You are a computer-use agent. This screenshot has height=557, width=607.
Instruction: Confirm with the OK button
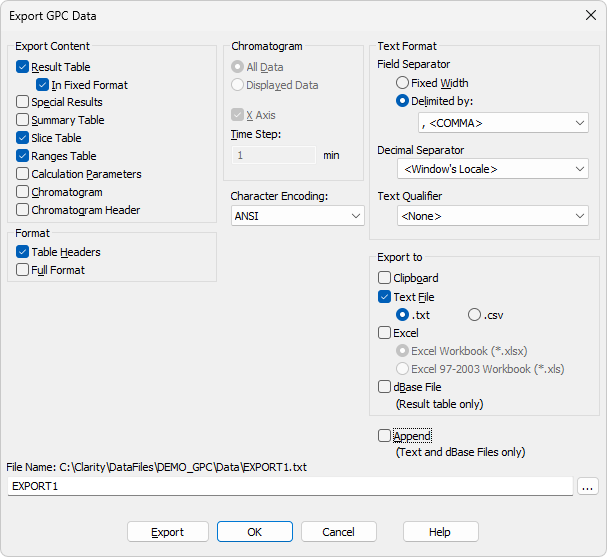[255, 532]
